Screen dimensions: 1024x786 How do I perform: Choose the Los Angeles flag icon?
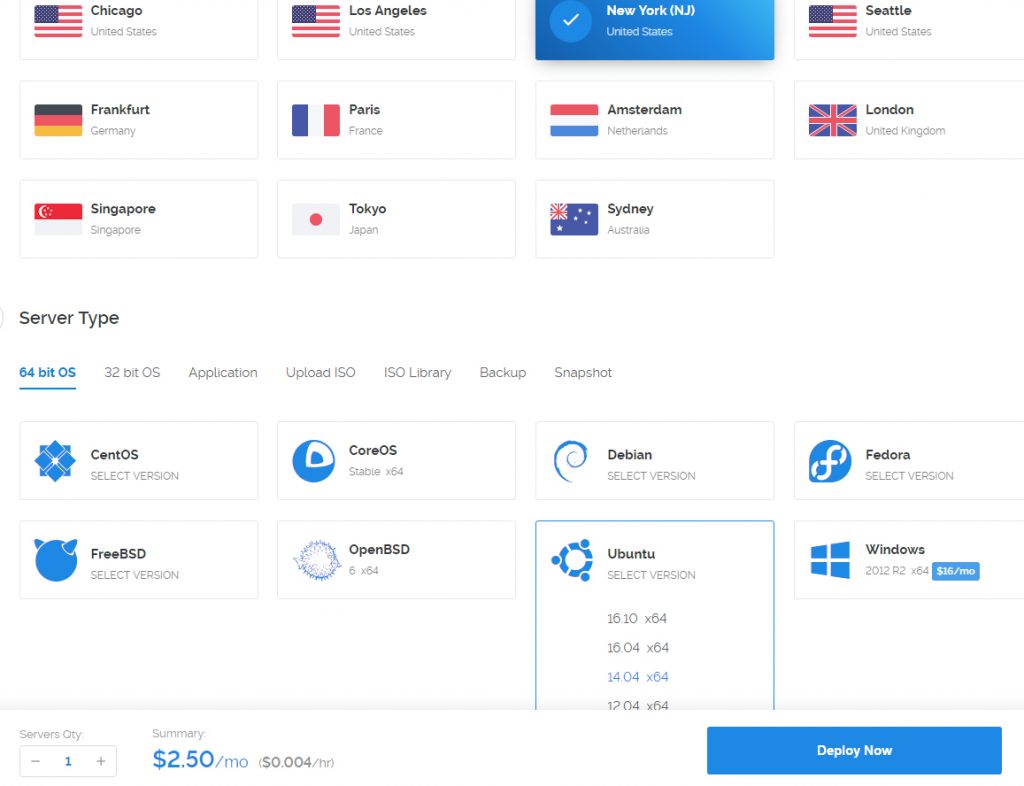click(x=315, y=21)
